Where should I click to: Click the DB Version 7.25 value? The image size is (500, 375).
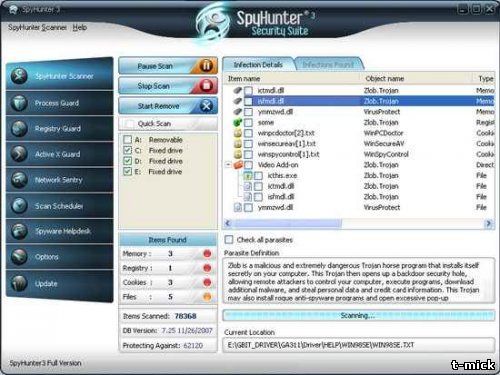point(187,330)
